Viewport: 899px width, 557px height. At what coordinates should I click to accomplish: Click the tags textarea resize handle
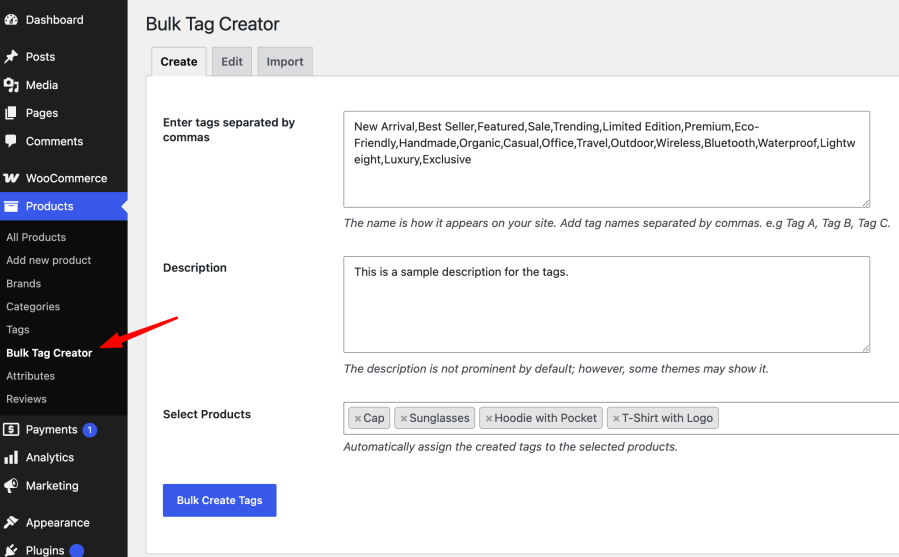(x=866, y=203)
